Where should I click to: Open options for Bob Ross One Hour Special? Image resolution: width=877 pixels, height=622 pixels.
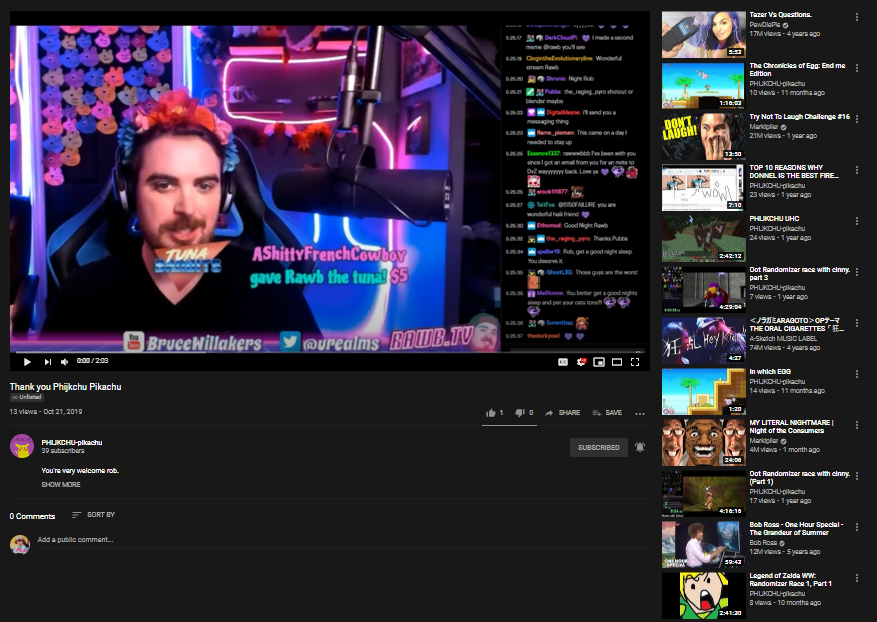click(x=856, y=527)
